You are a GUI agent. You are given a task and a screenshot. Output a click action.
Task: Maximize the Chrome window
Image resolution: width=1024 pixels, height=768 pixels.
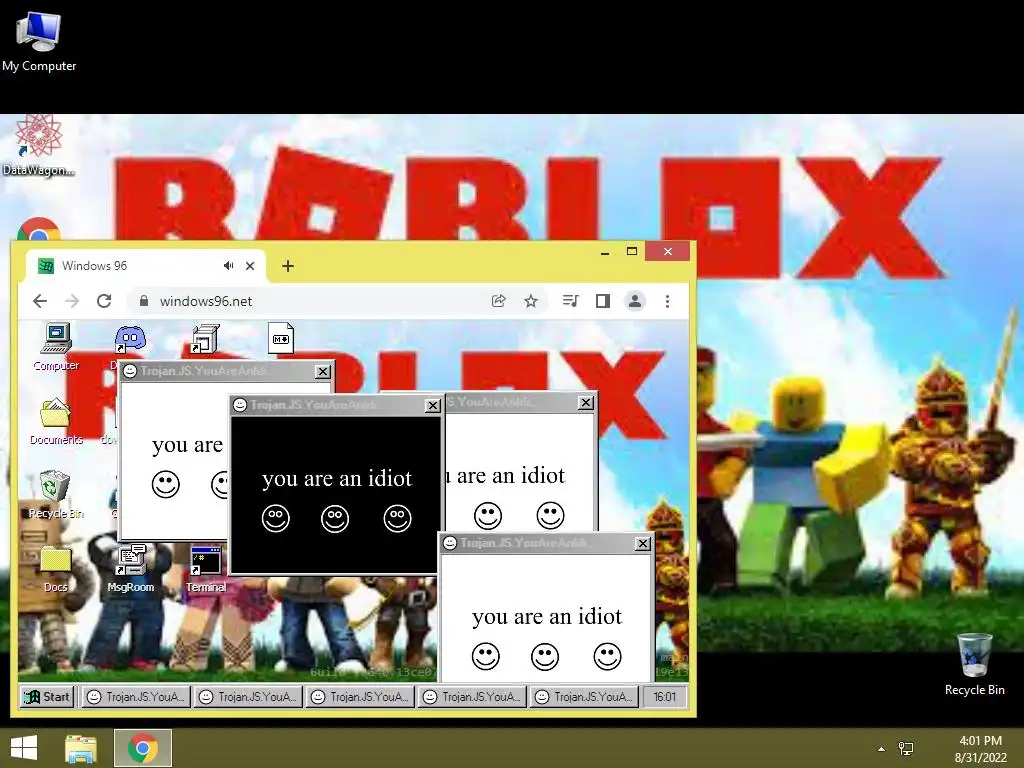[632, 251]
